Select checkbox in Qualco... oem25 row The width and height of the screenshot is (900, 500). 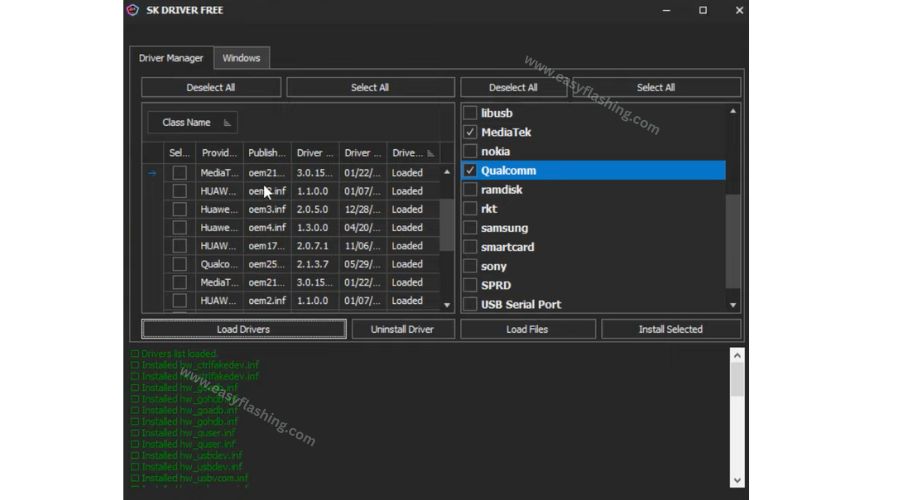pyautogui.click(x=180, y=264)
